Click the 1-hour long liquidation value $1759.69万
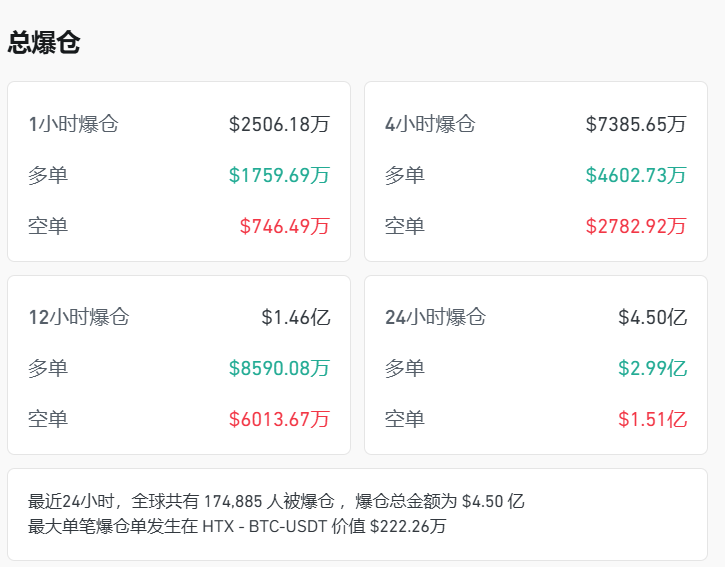Image resolution: width=725 pixels, height=567 pixels. pos(279,175)
